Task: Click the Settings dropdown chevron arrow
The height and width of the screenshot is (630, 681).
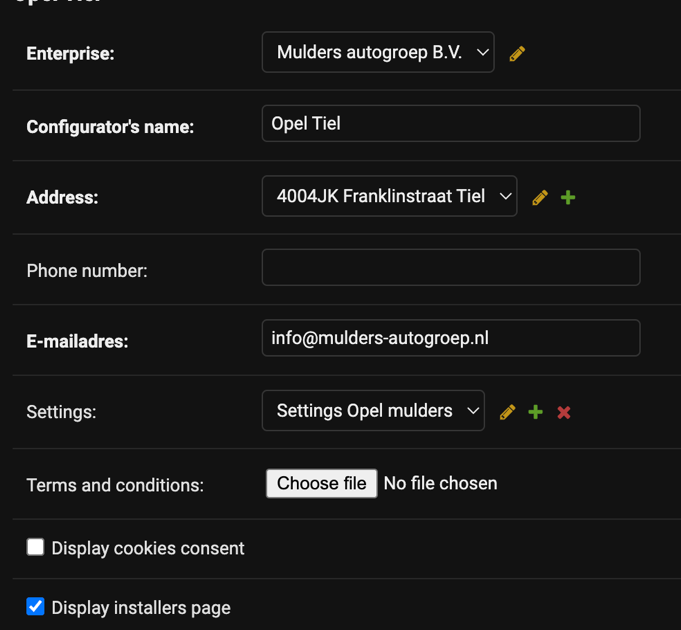Action: [x=473, y=411]
